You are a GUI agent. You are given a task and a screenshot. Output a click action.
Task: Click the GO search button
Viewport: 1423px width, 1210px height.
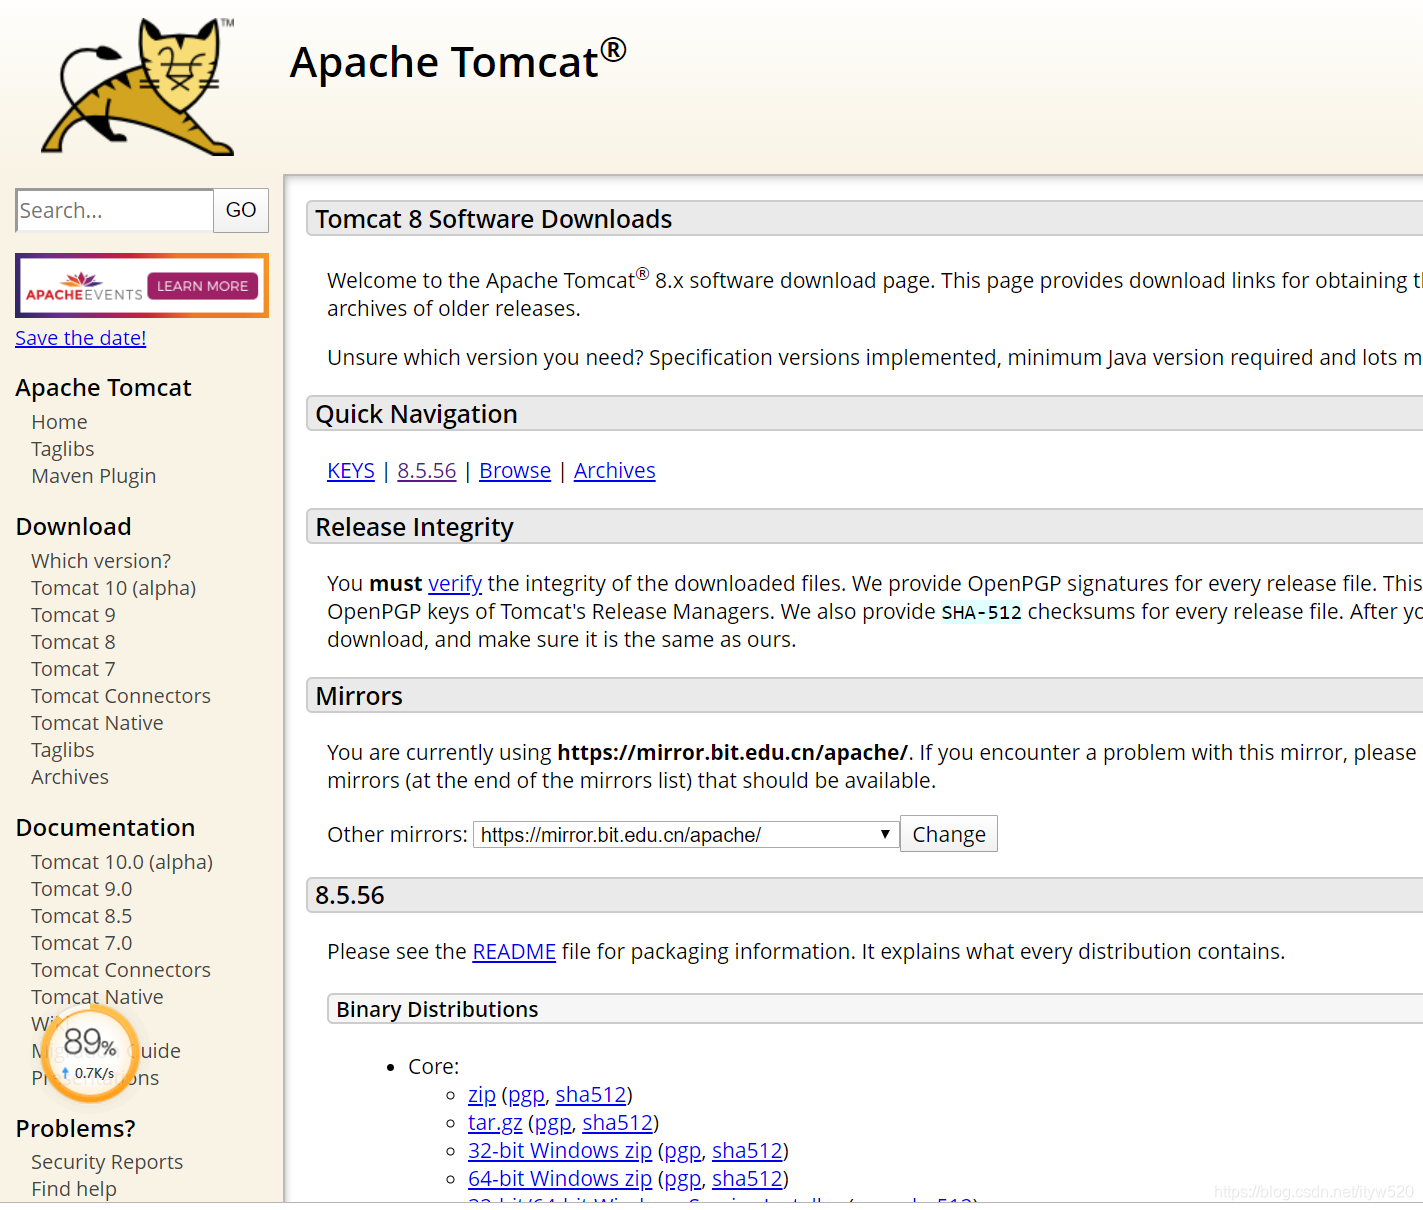pyautogui.click(x=240, y=210)
